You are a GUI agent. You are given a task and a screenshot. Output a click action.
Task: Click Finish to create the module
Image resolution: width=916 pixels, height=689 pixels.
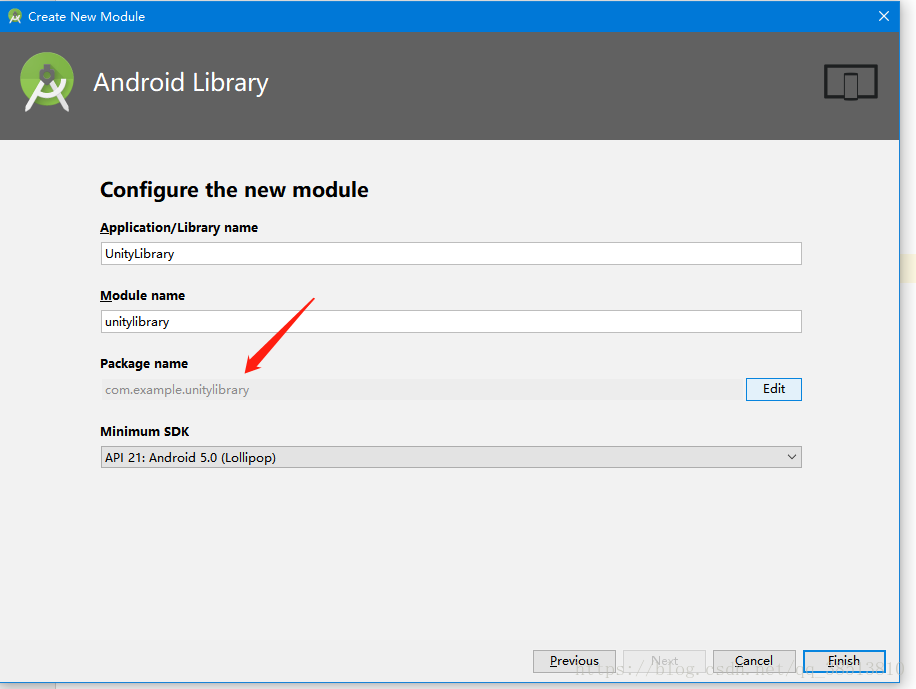[x=844, y=661]
